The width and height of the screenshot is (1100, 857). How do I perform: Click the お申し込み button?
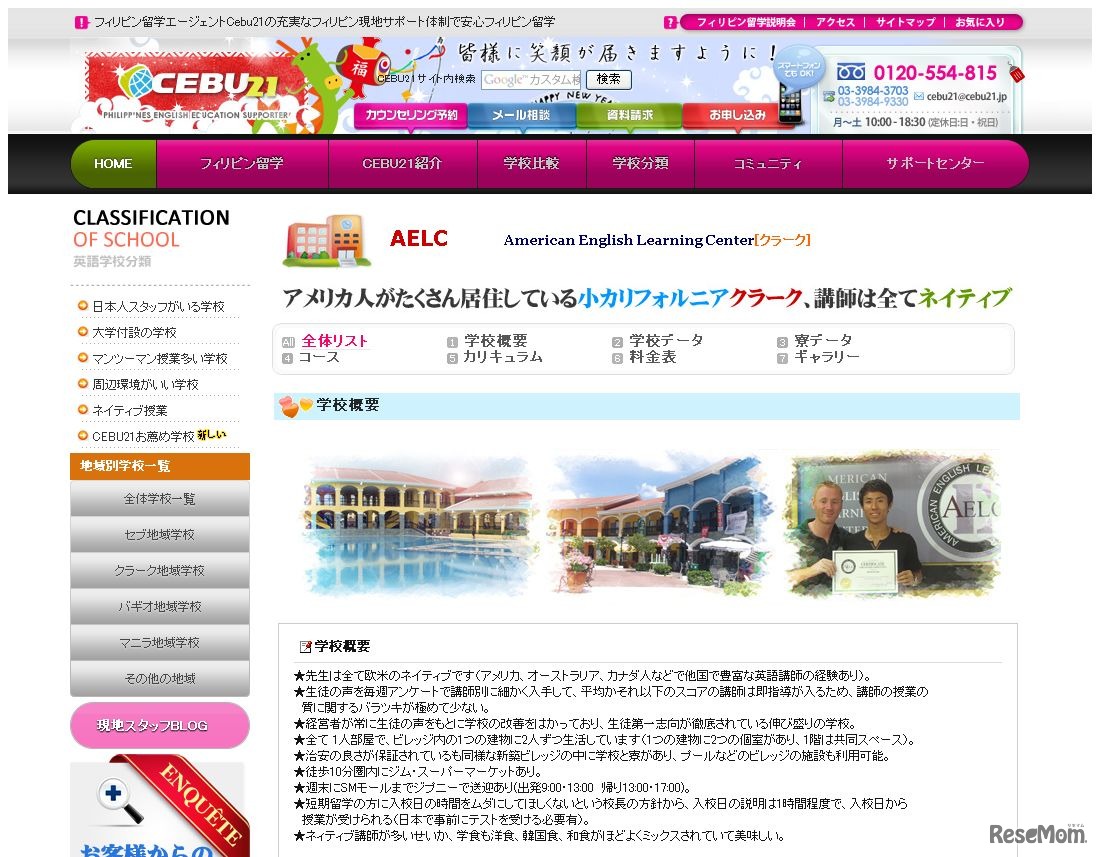tap(737, 115)
